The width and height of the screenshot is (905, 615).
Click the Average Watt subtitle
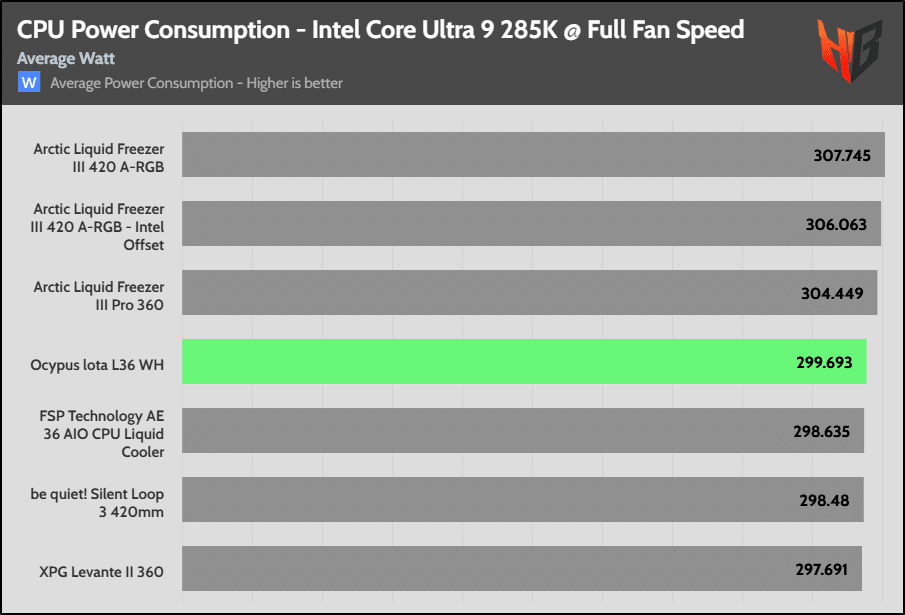[66, 59]
